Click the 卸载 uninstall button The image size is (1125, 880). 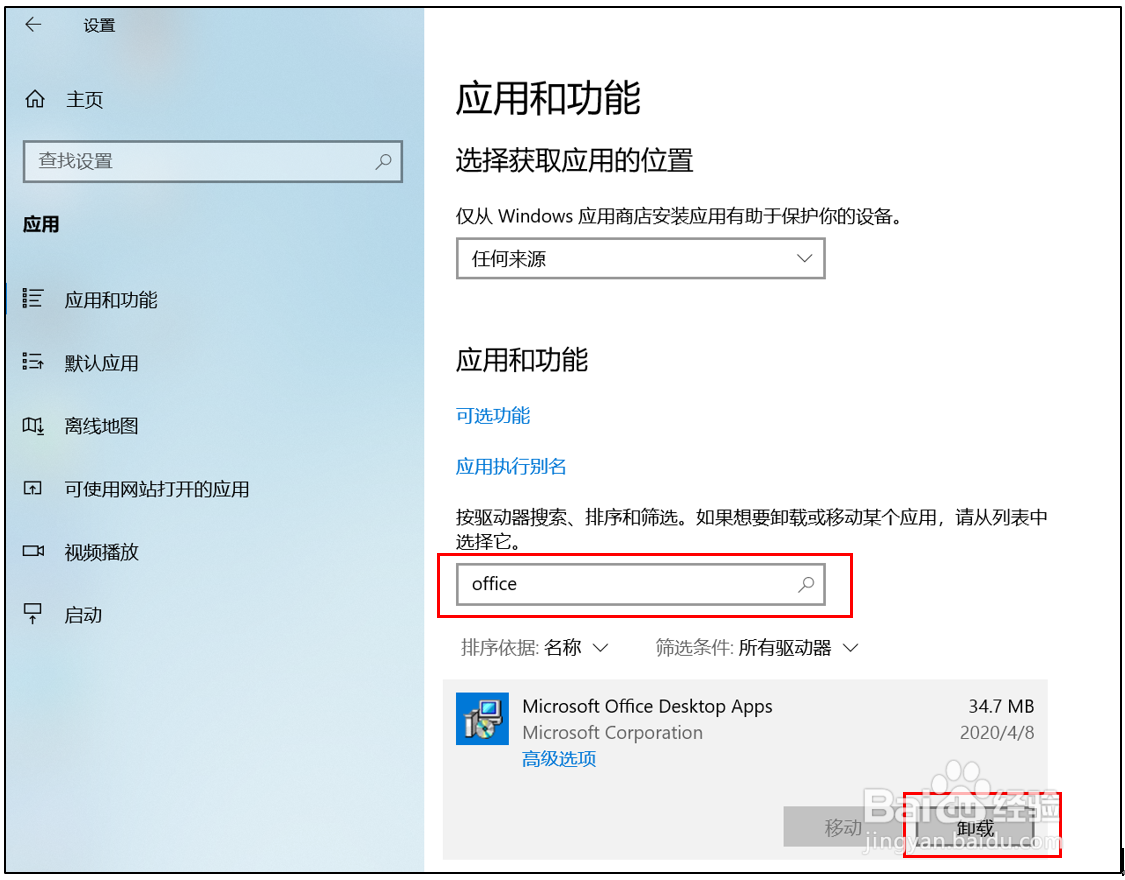pos(976,828)
